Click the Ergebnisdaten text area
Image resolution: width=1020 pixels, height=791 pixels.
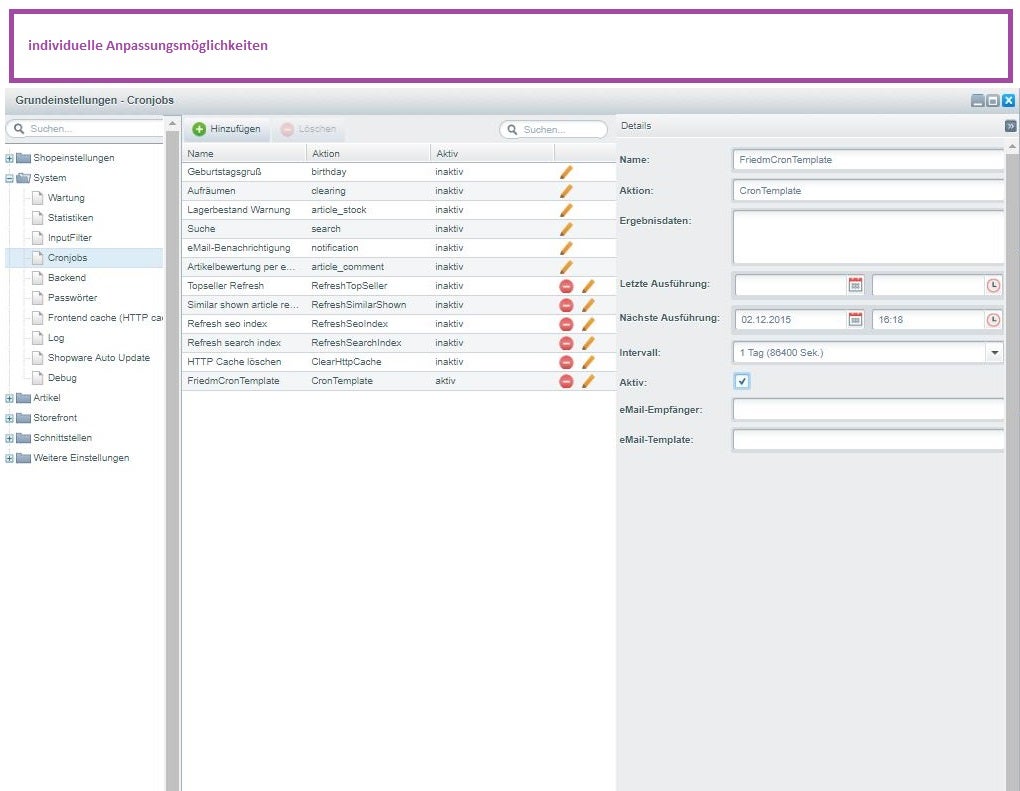(868, 237)
